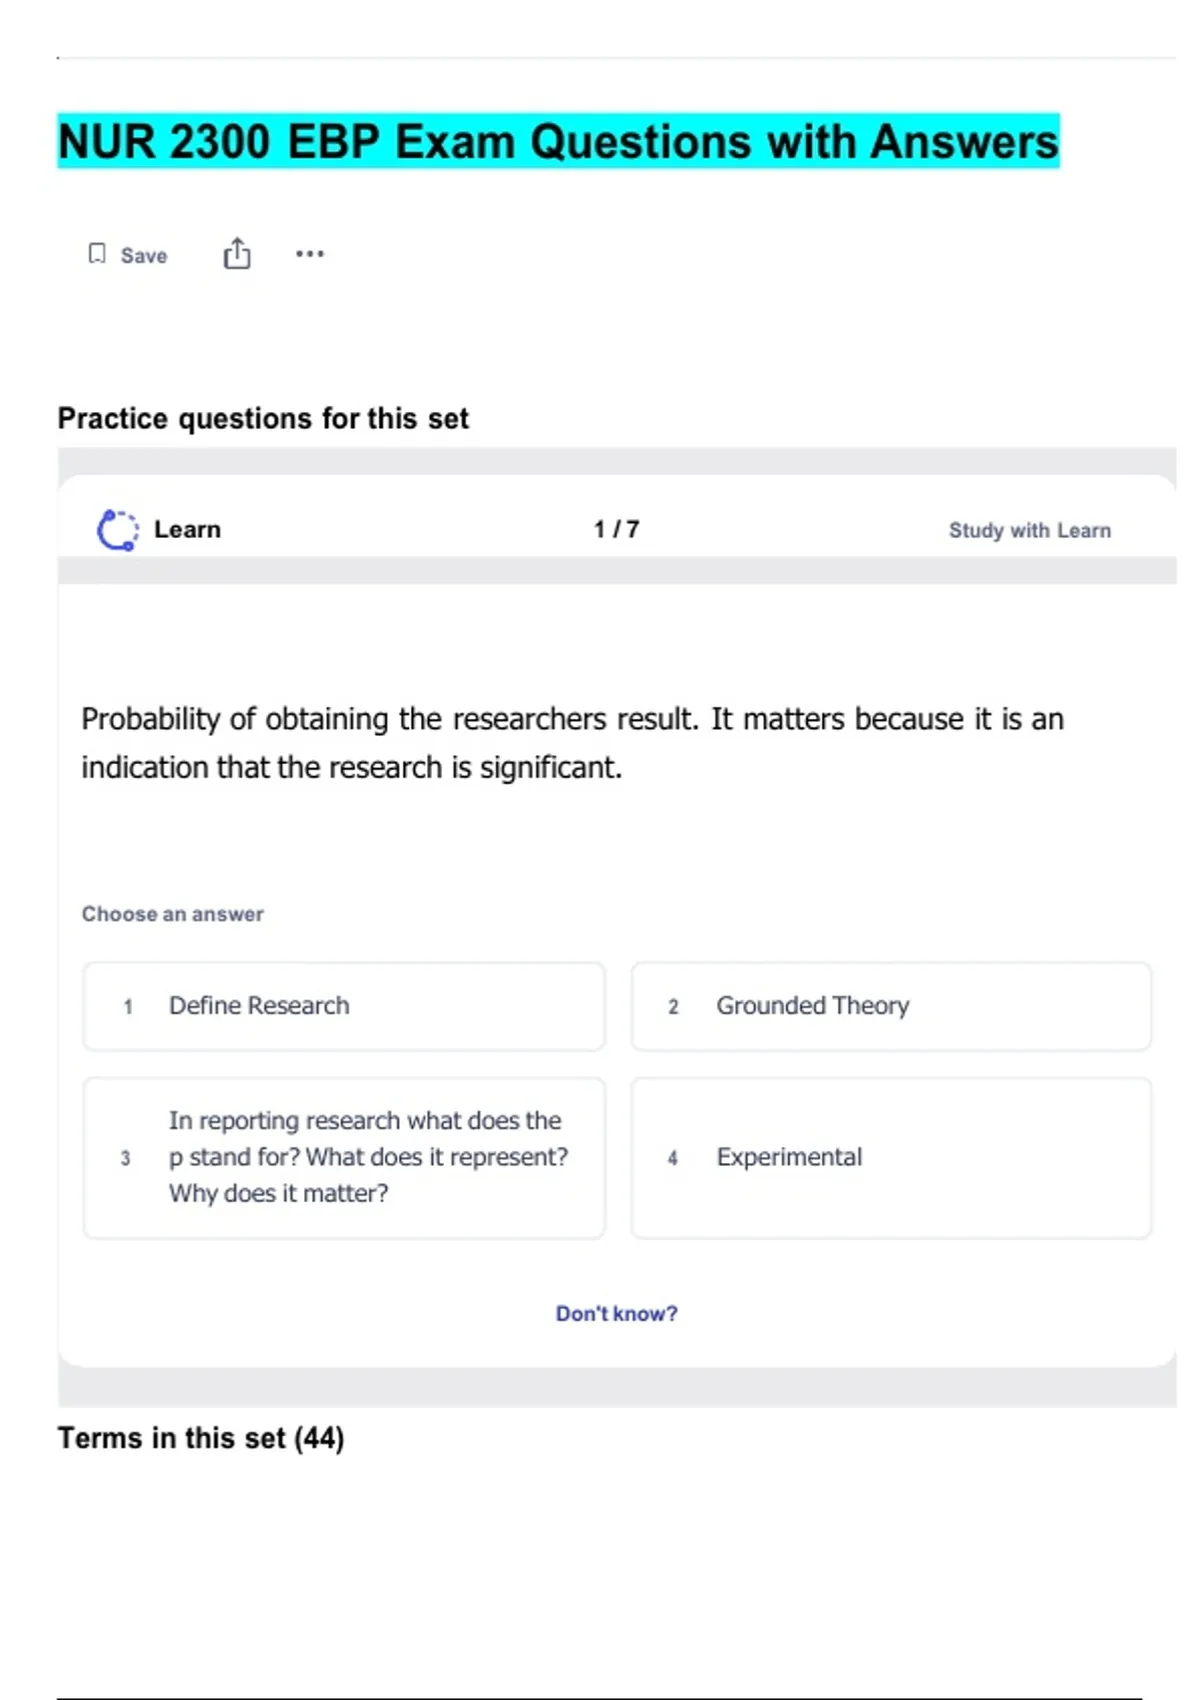Click number 4 badge beside Experimental
The height and width of the screenshot is (1700, 1200).
[673, 1158]
